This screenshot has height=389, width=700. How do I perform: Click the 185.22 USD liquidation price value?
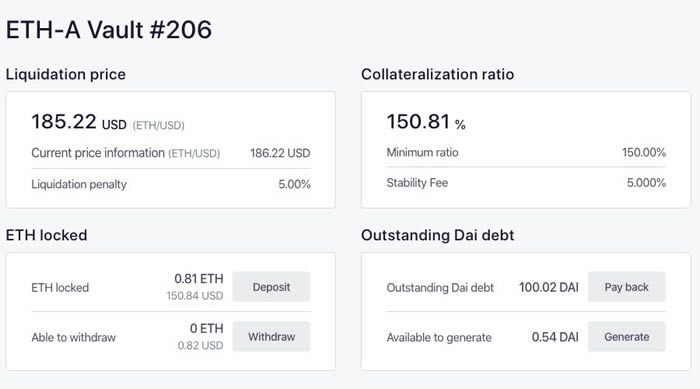coord(79,122)
